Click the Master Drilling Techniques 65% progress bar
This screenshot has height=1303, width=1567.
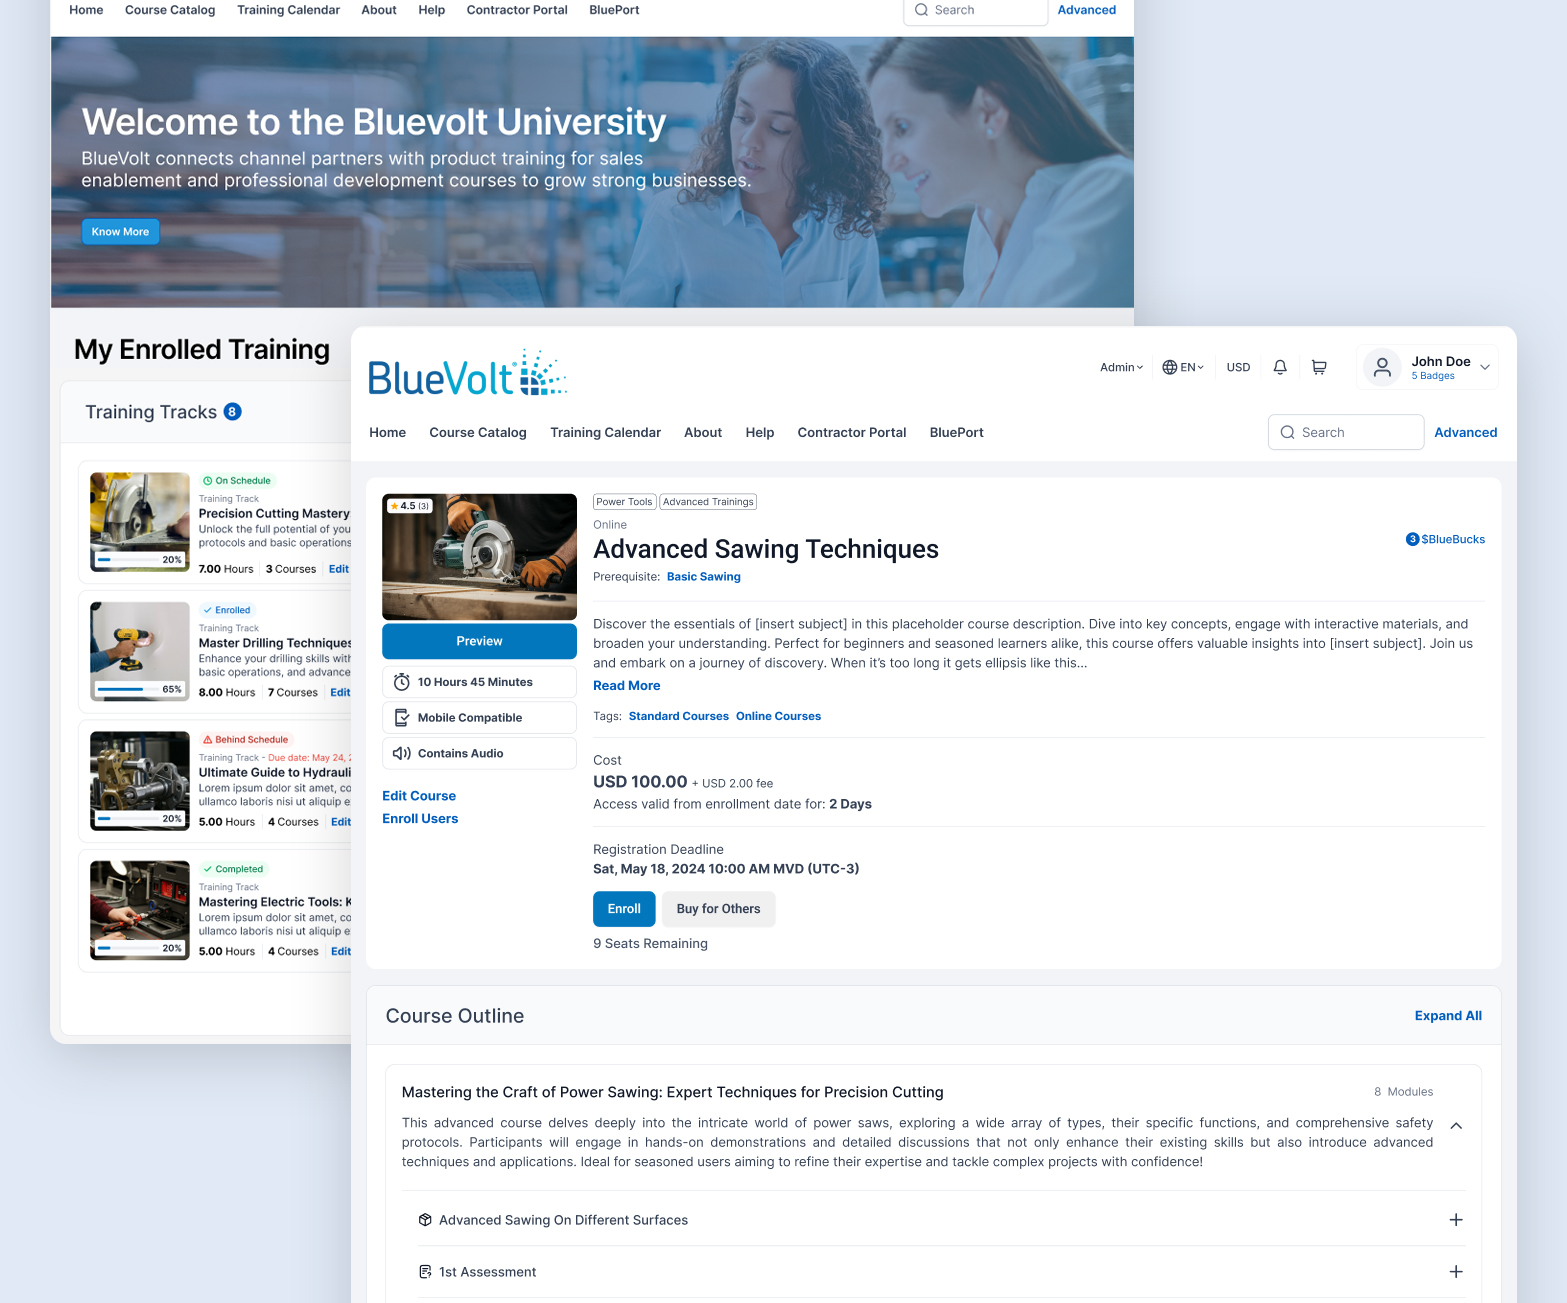pyautogui.click(x=127, y=689)
